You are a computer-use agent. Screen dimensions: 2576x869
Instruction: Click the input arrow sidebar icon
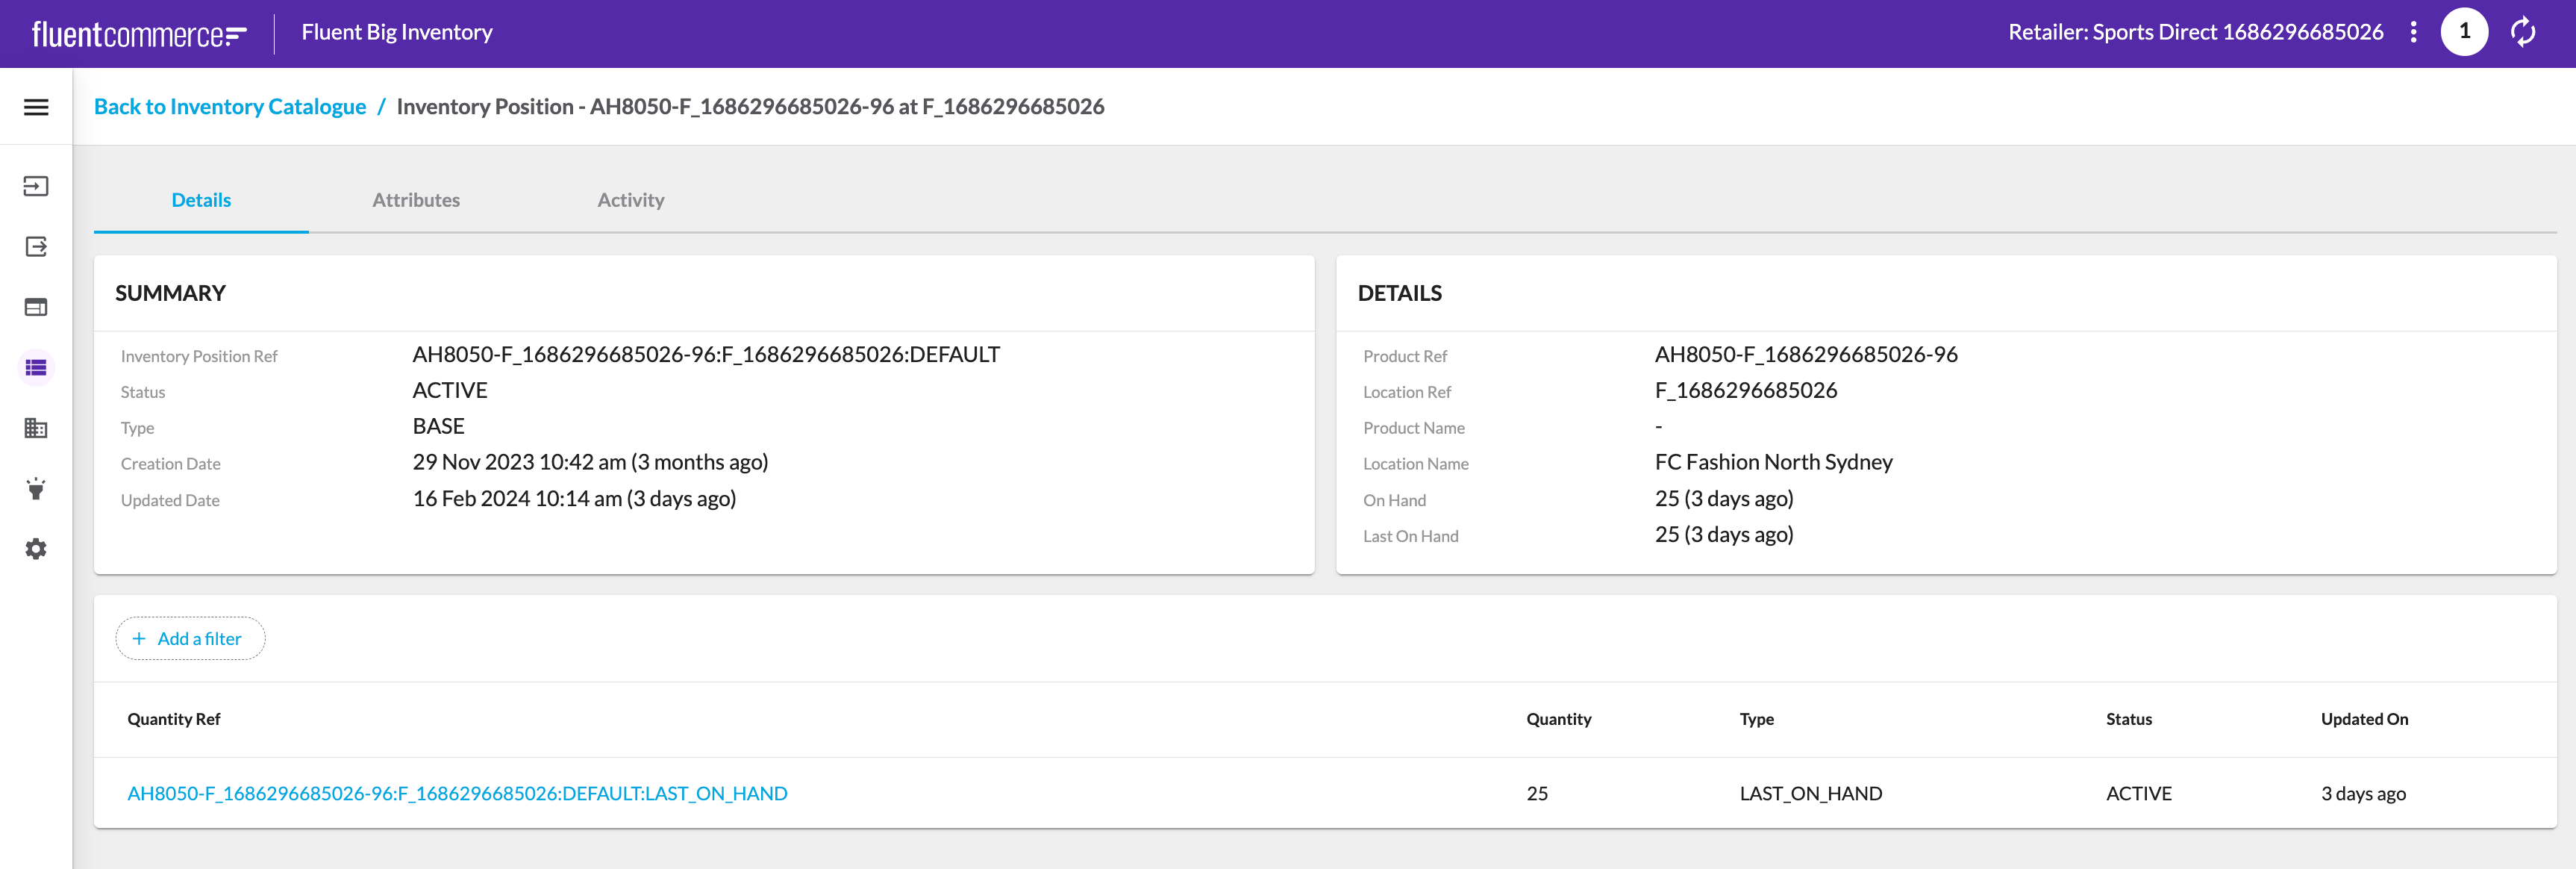tap(36, 186)
